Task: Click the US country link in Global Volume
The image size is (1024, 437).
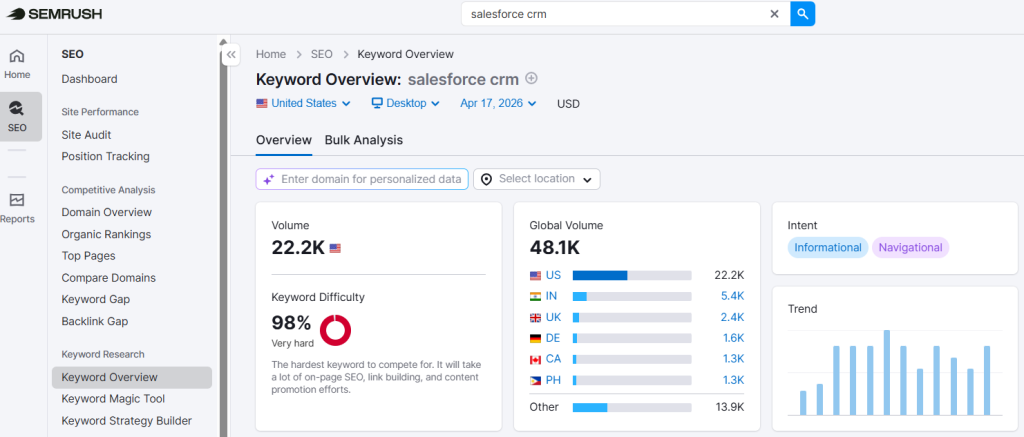Action: click(x=553, y=276)
